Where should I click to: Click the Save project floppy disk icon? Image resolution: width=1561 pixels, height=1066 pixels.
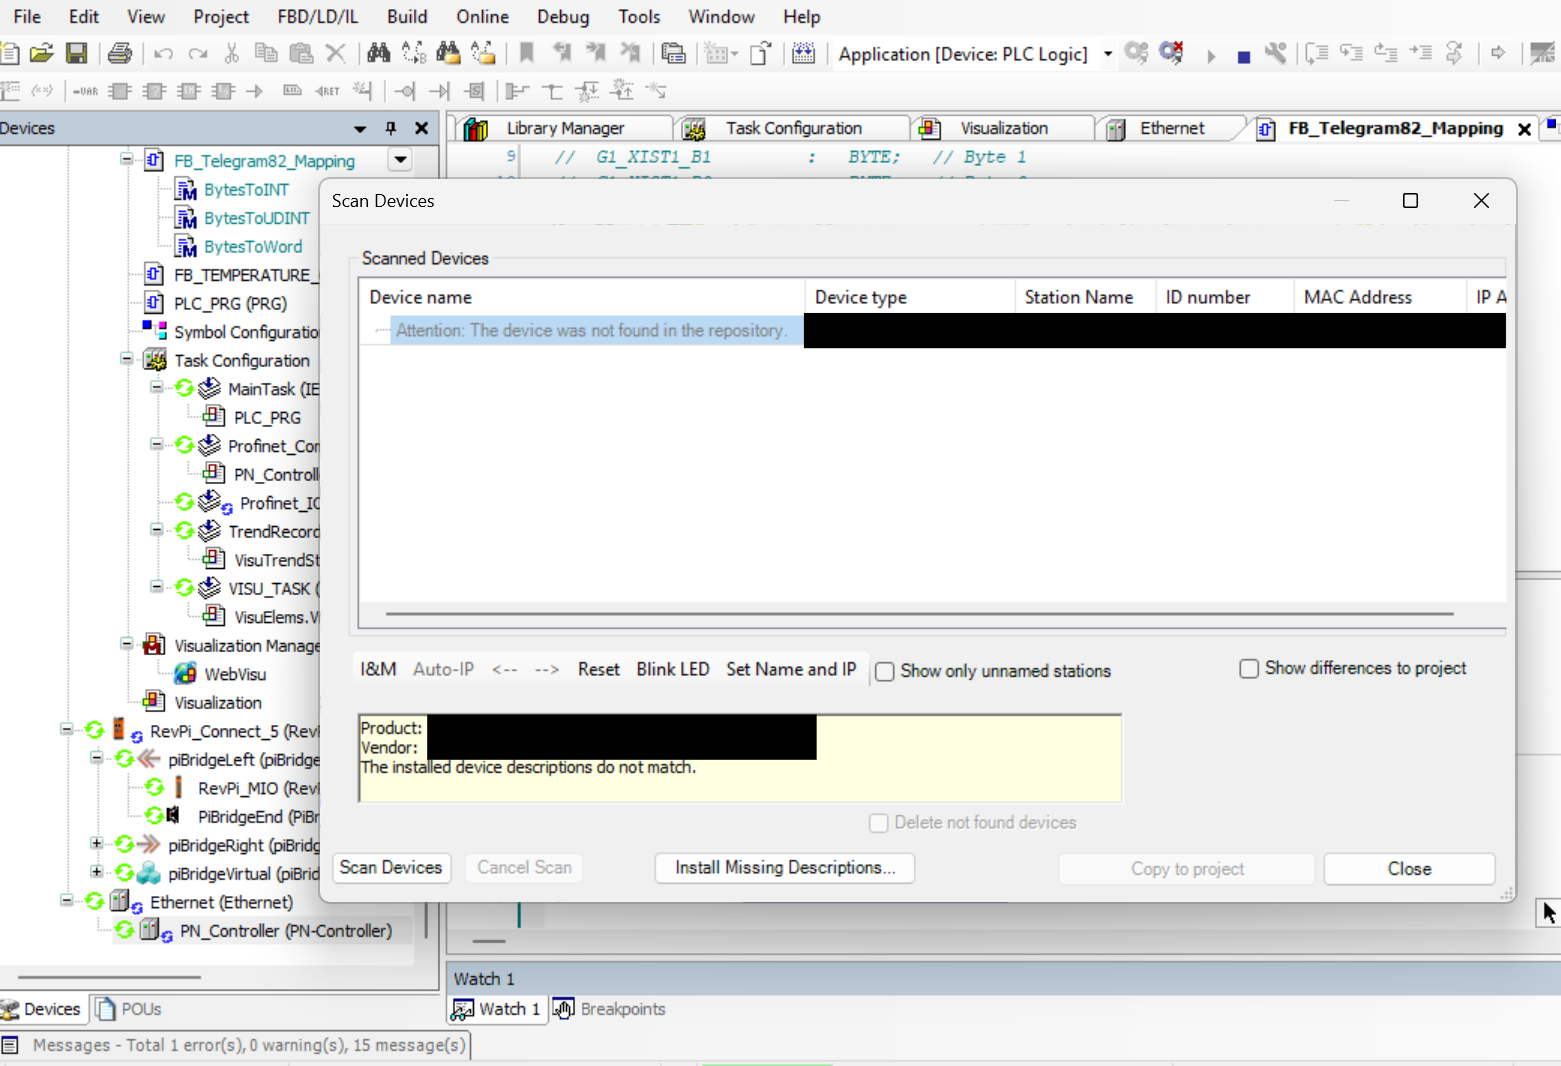click(76, 54)
